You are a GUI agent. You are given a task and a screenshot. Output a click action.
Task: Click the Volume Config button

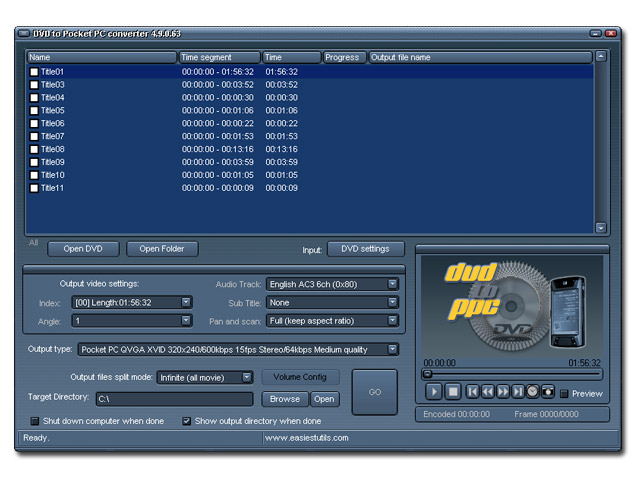coord(300,377)
